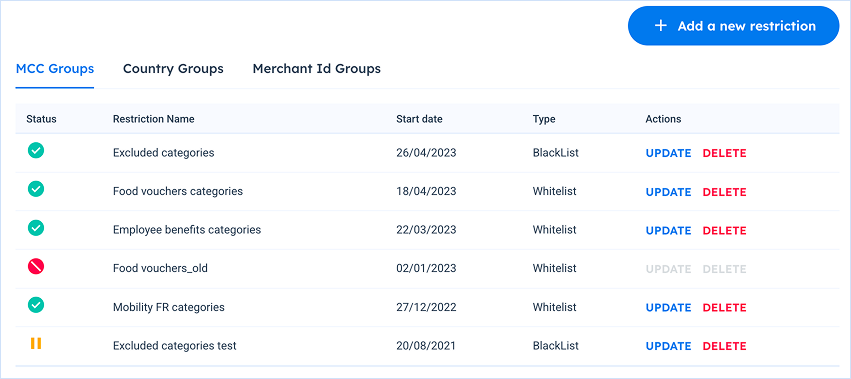Click Whitelist type in Food vouchers_old row

pyautogui.click(x=554, y=268)
